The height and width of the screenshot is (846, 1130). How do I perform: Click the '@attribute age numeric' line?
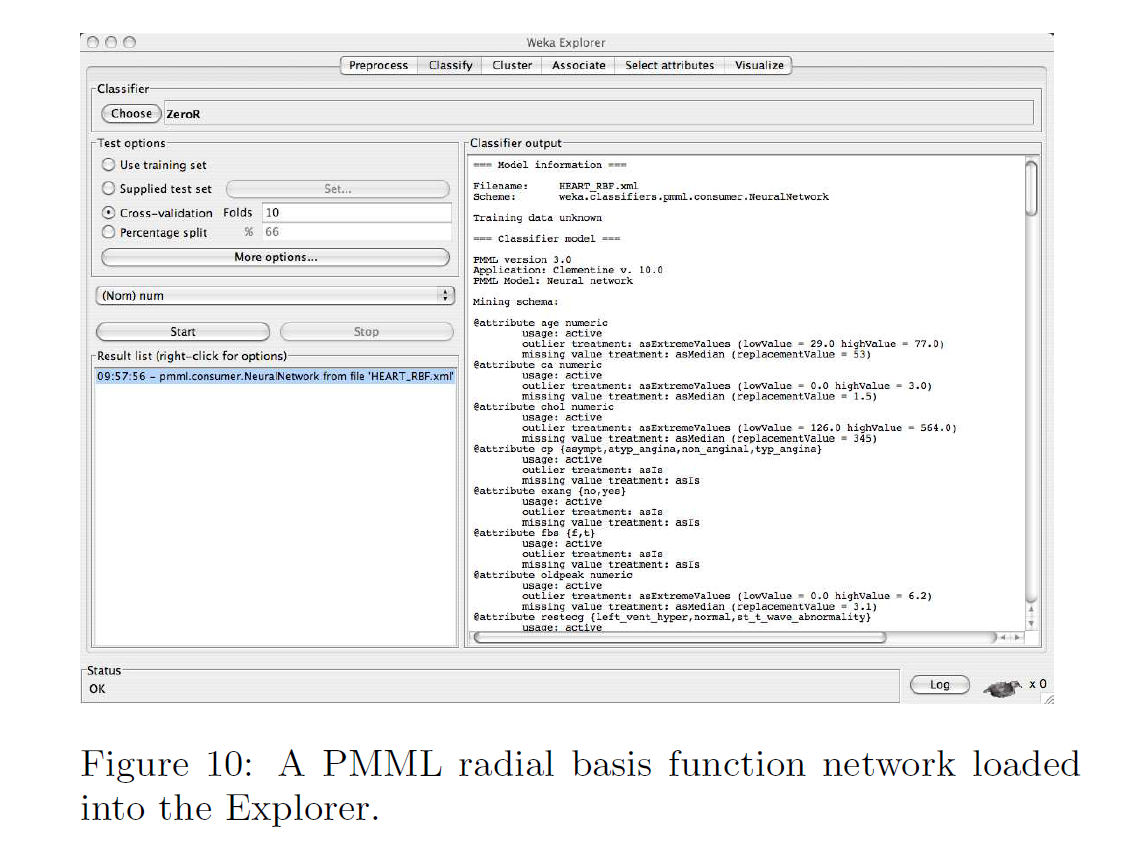tap(540, 323)
